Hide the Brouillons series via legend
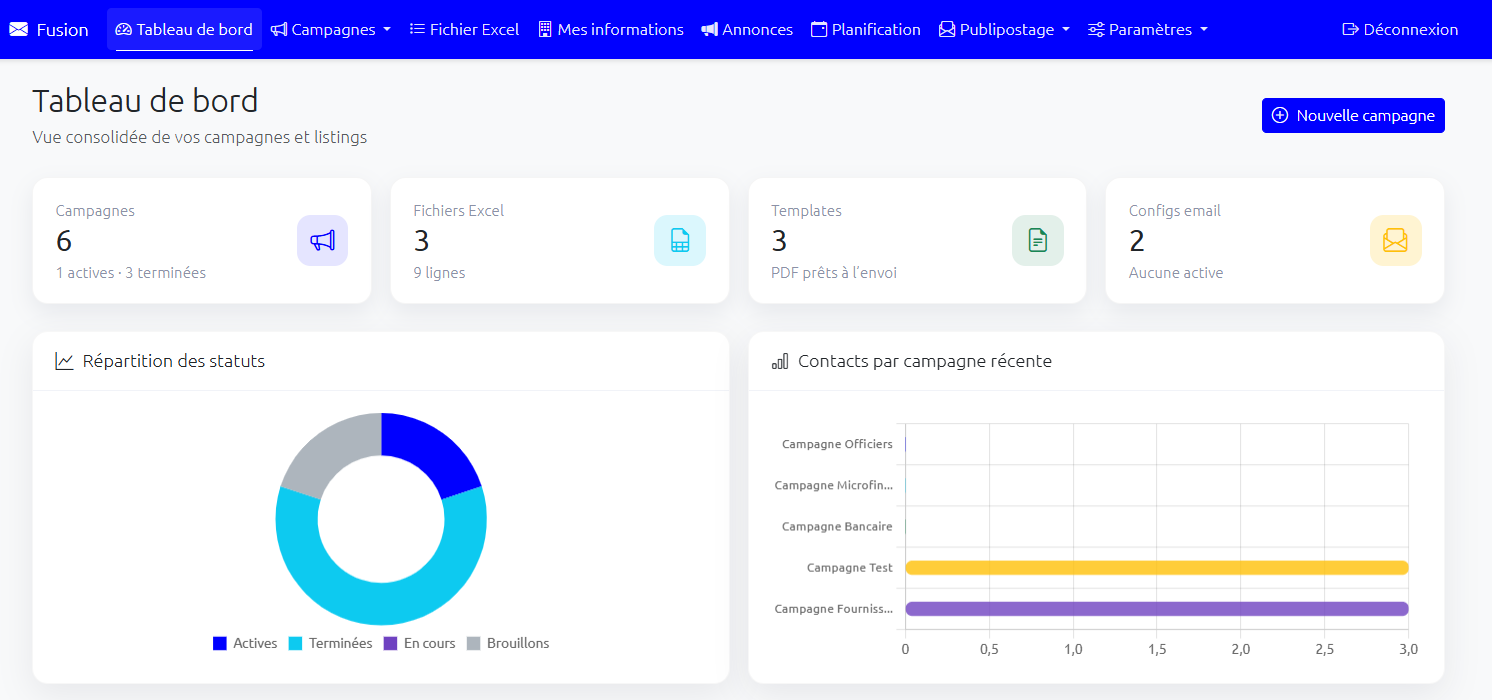This screenshot has height=700, width=1492. (508, 643)
